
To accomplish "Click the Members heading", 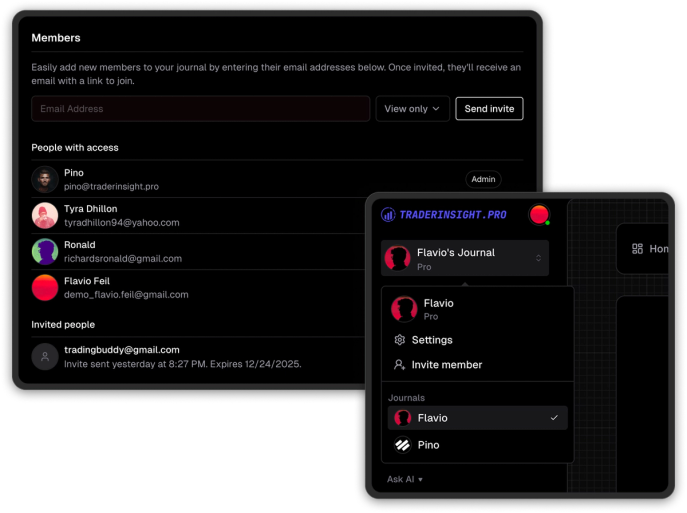I will (x=56, y=38).
